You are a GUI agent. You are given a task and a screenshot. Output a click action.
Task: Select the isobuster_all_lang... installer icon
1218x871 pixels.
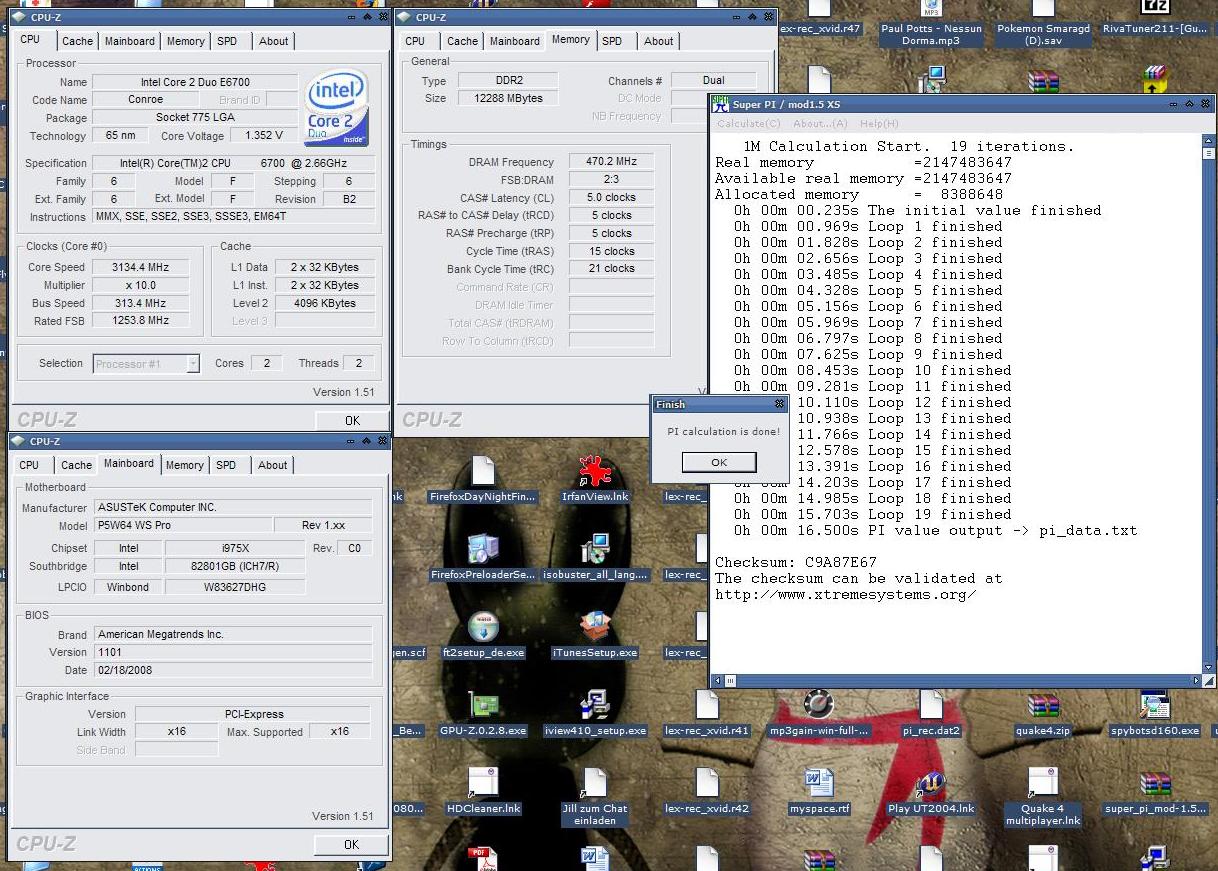pyautogui.click(x=595, y=550)
